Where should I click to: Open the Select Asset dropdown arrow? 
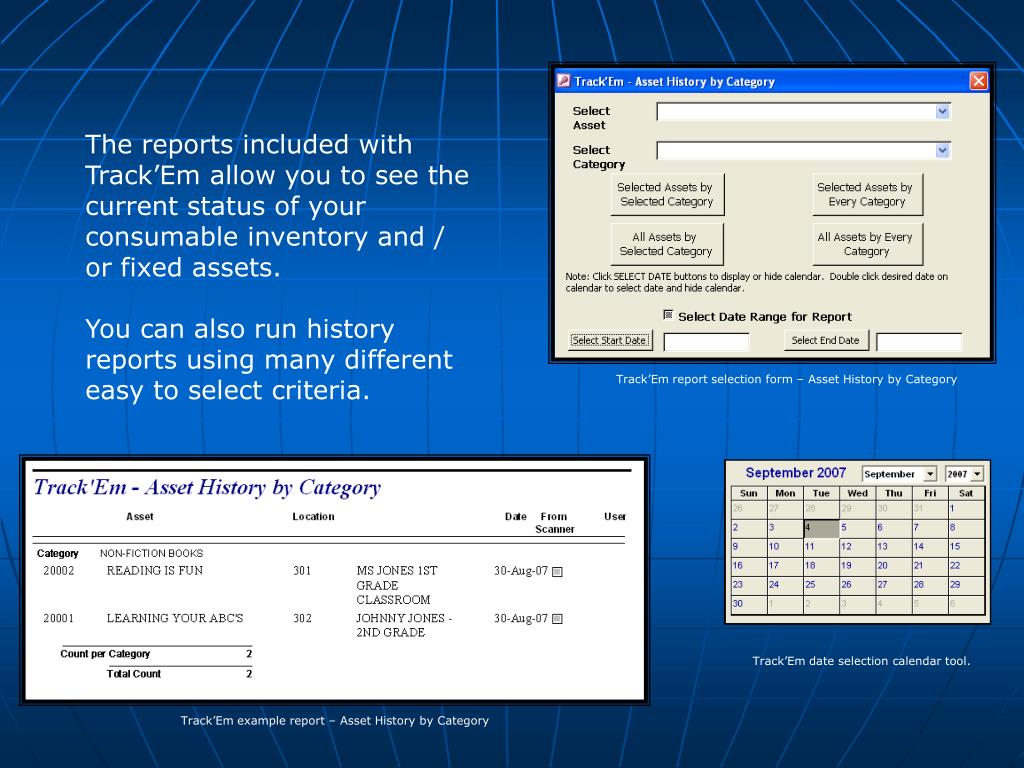coord(942,112)
